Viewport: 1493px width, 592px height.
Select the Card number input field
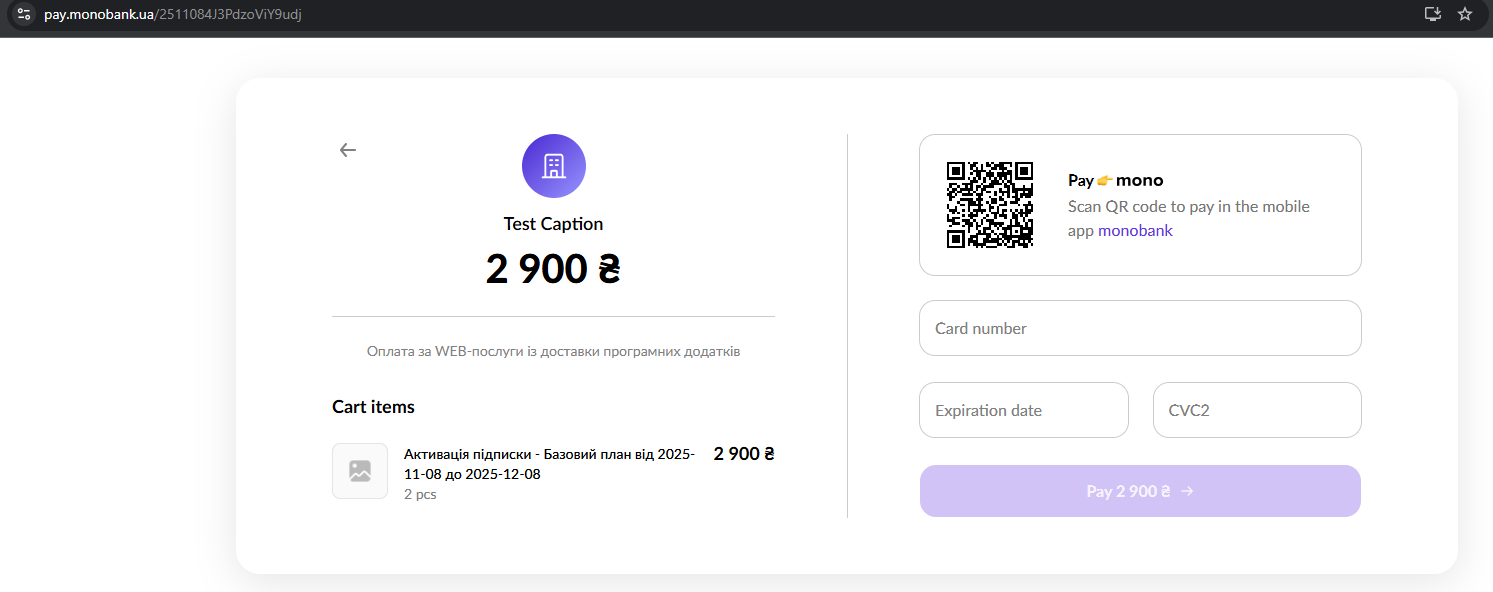pyautogui.click(x=1140, y=328)
